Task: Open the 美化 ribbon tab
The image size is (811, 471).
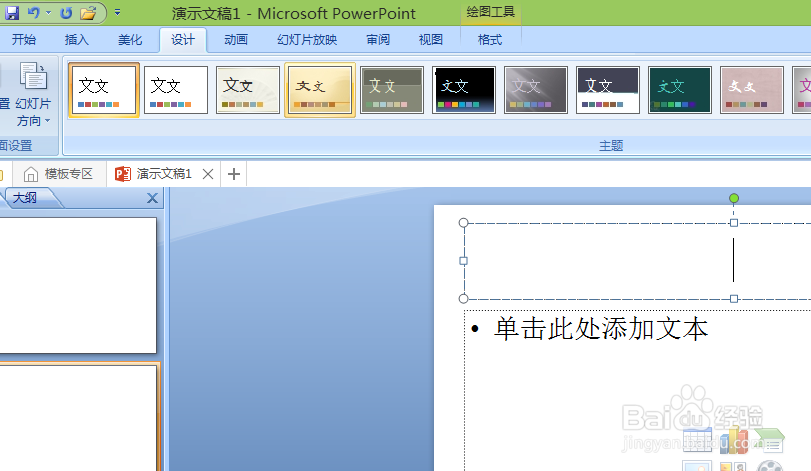Action: 130,40
